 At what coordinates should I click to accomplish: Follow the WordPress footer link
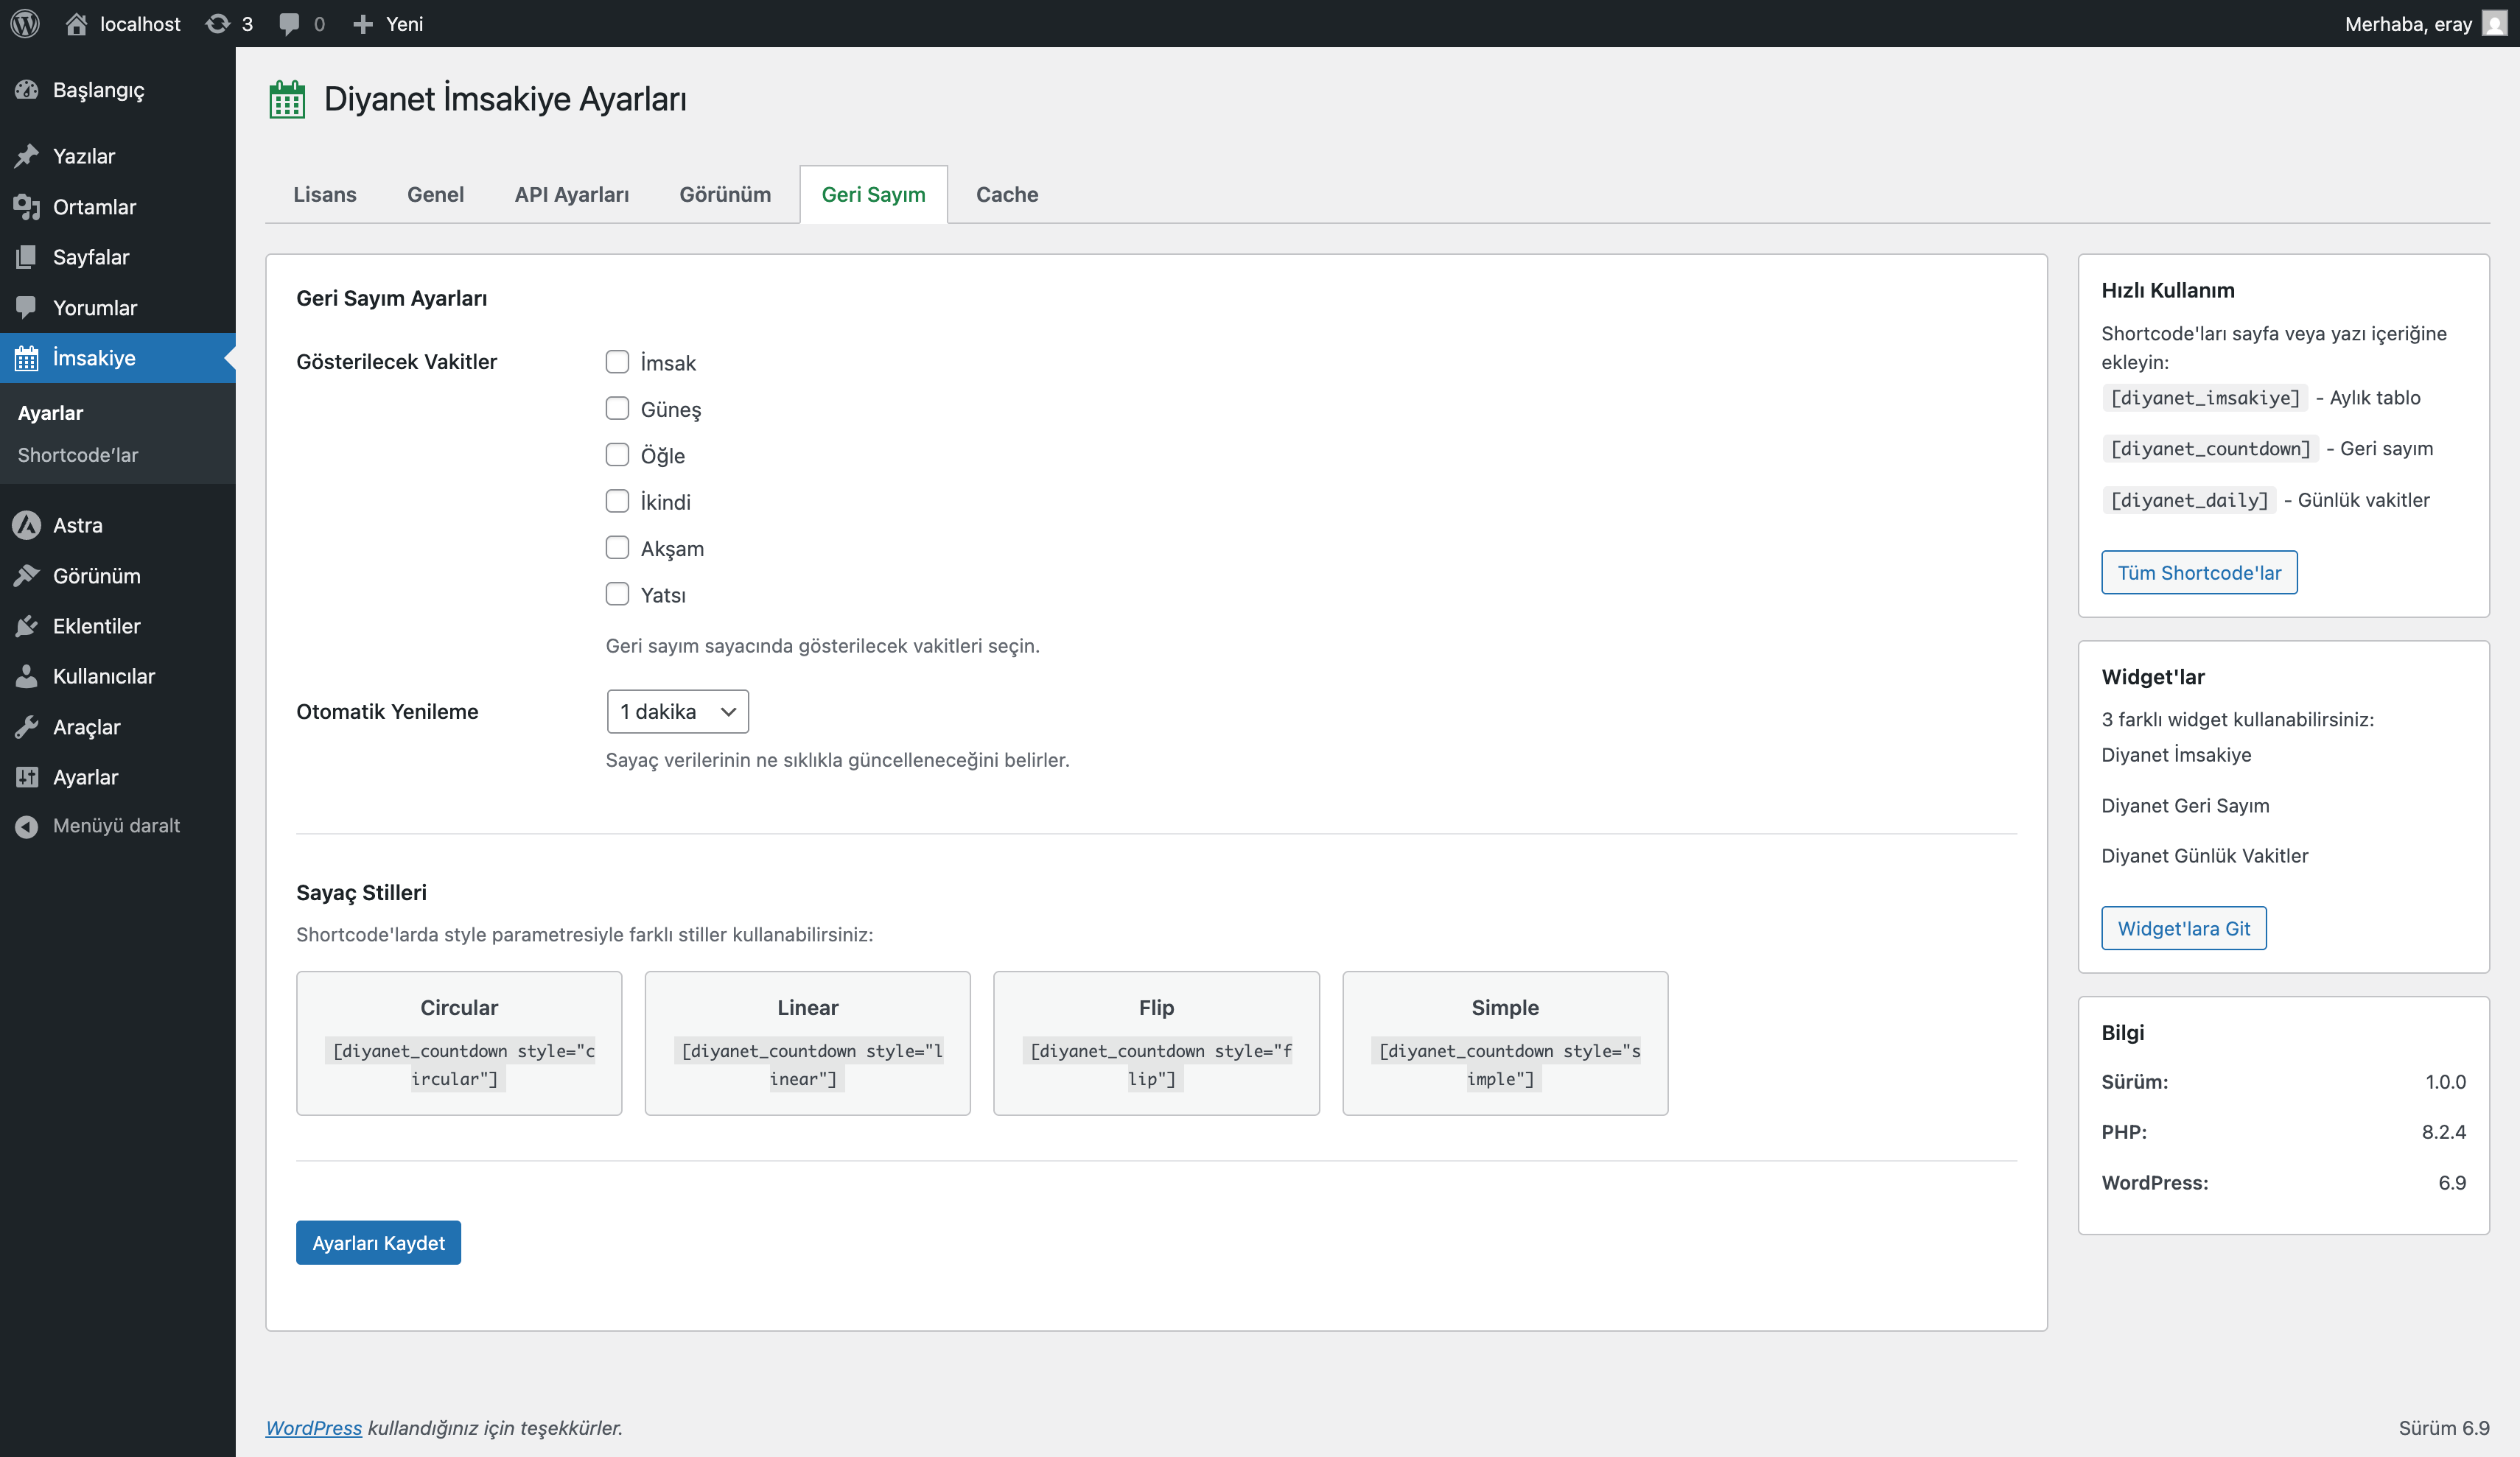(x=314, y=1427)
